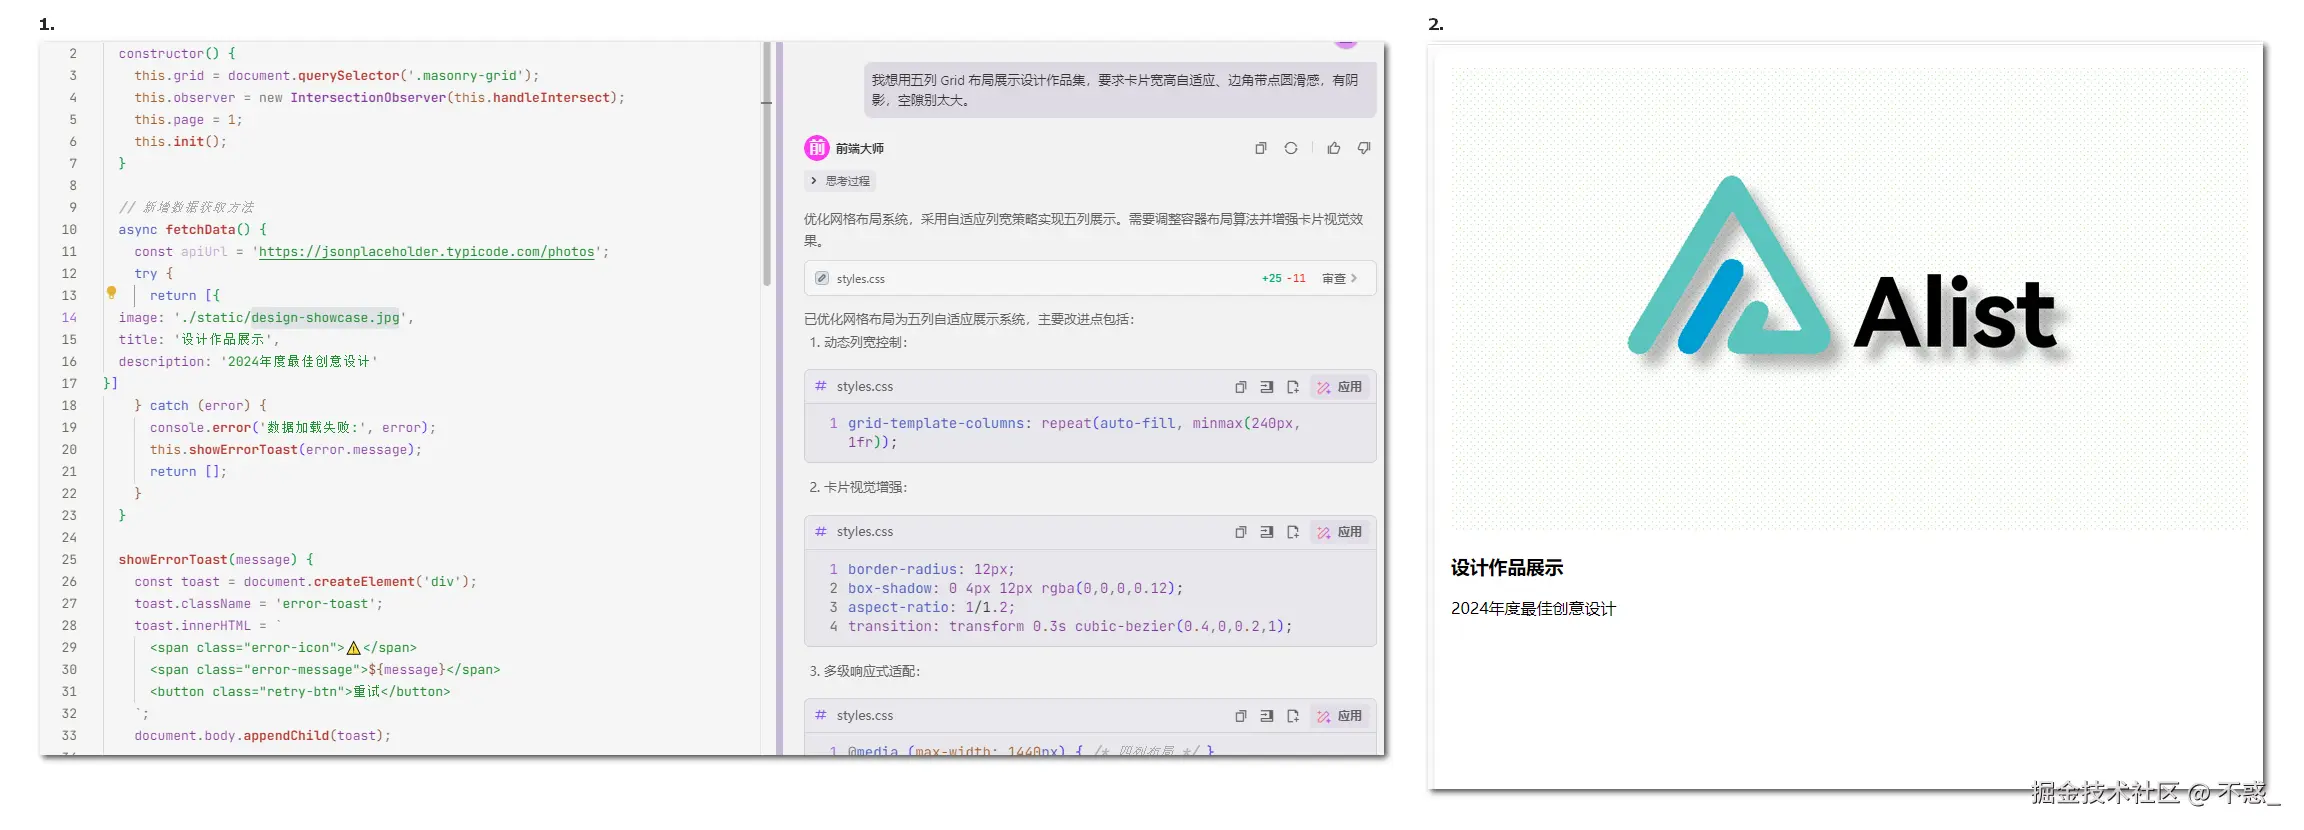
Task: Click 'design-showcase.jpg' highlighted in line 14
Action: [x=325, y=318]
